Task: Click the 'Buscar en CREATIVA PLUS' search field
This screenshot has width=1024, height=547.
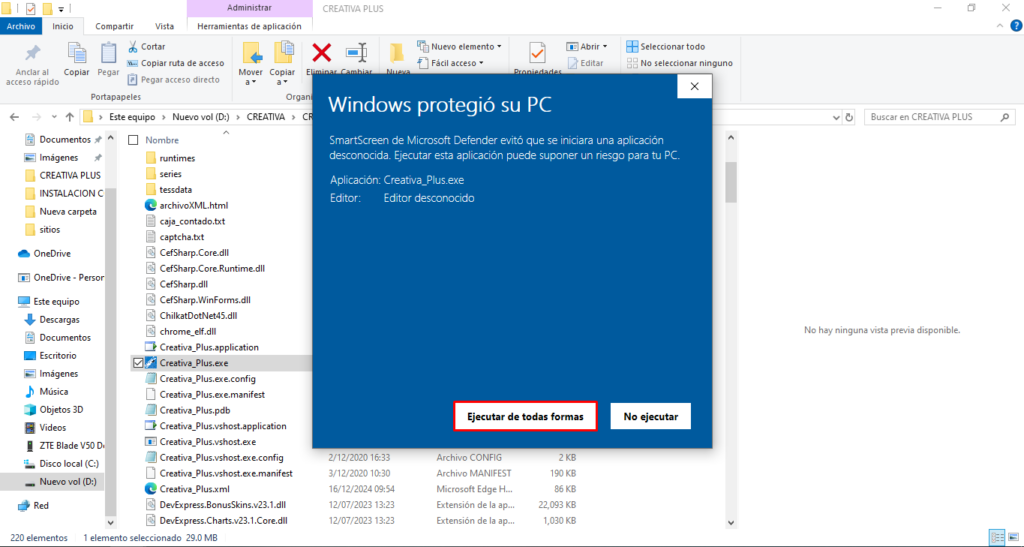Action: pos(940,117)
